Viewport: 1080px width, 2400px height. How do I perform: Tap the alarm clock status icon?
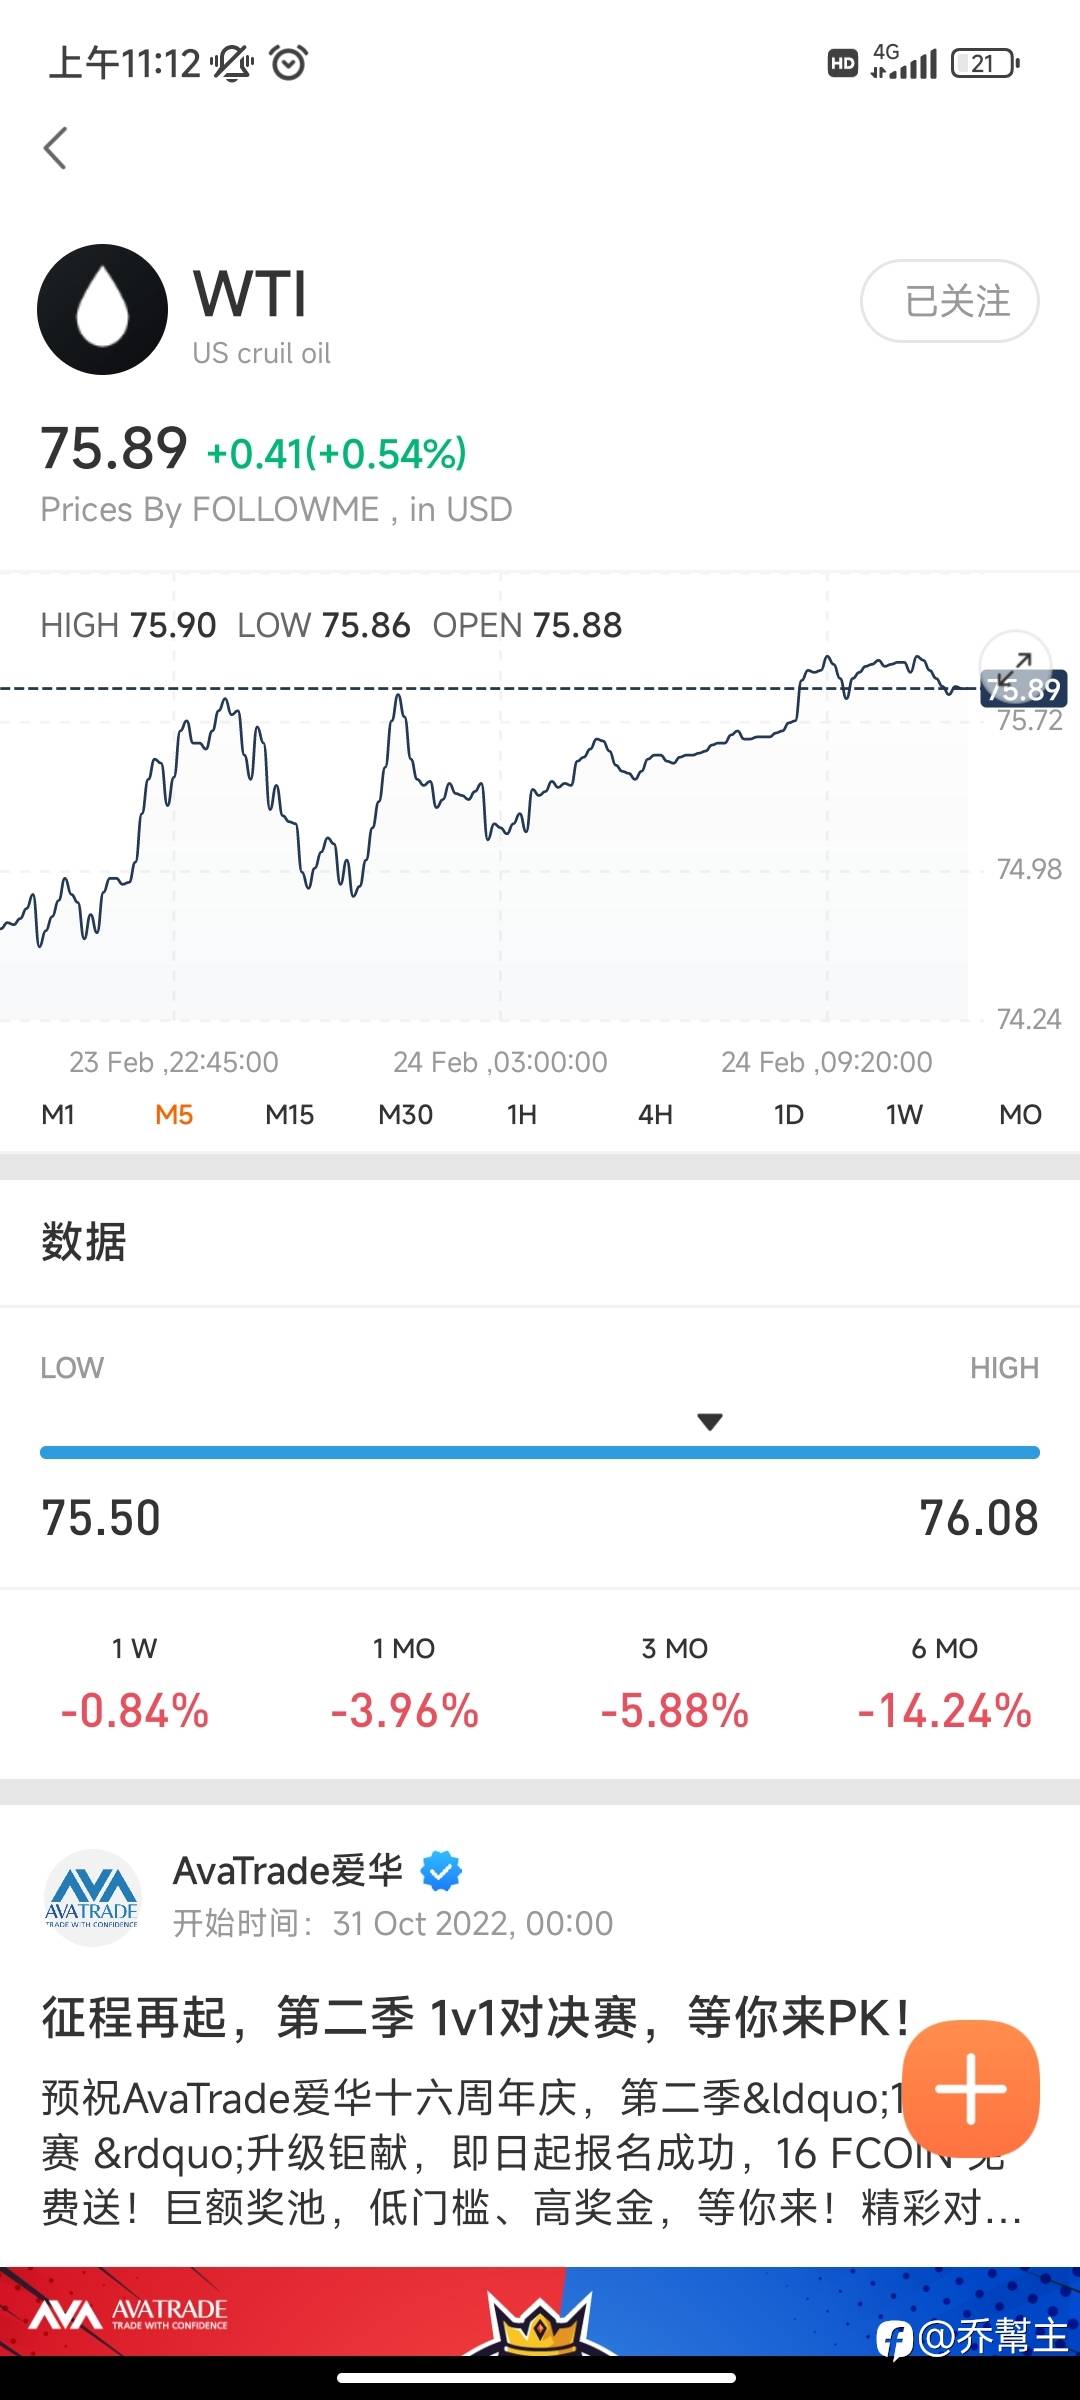(x=289, y=63)
